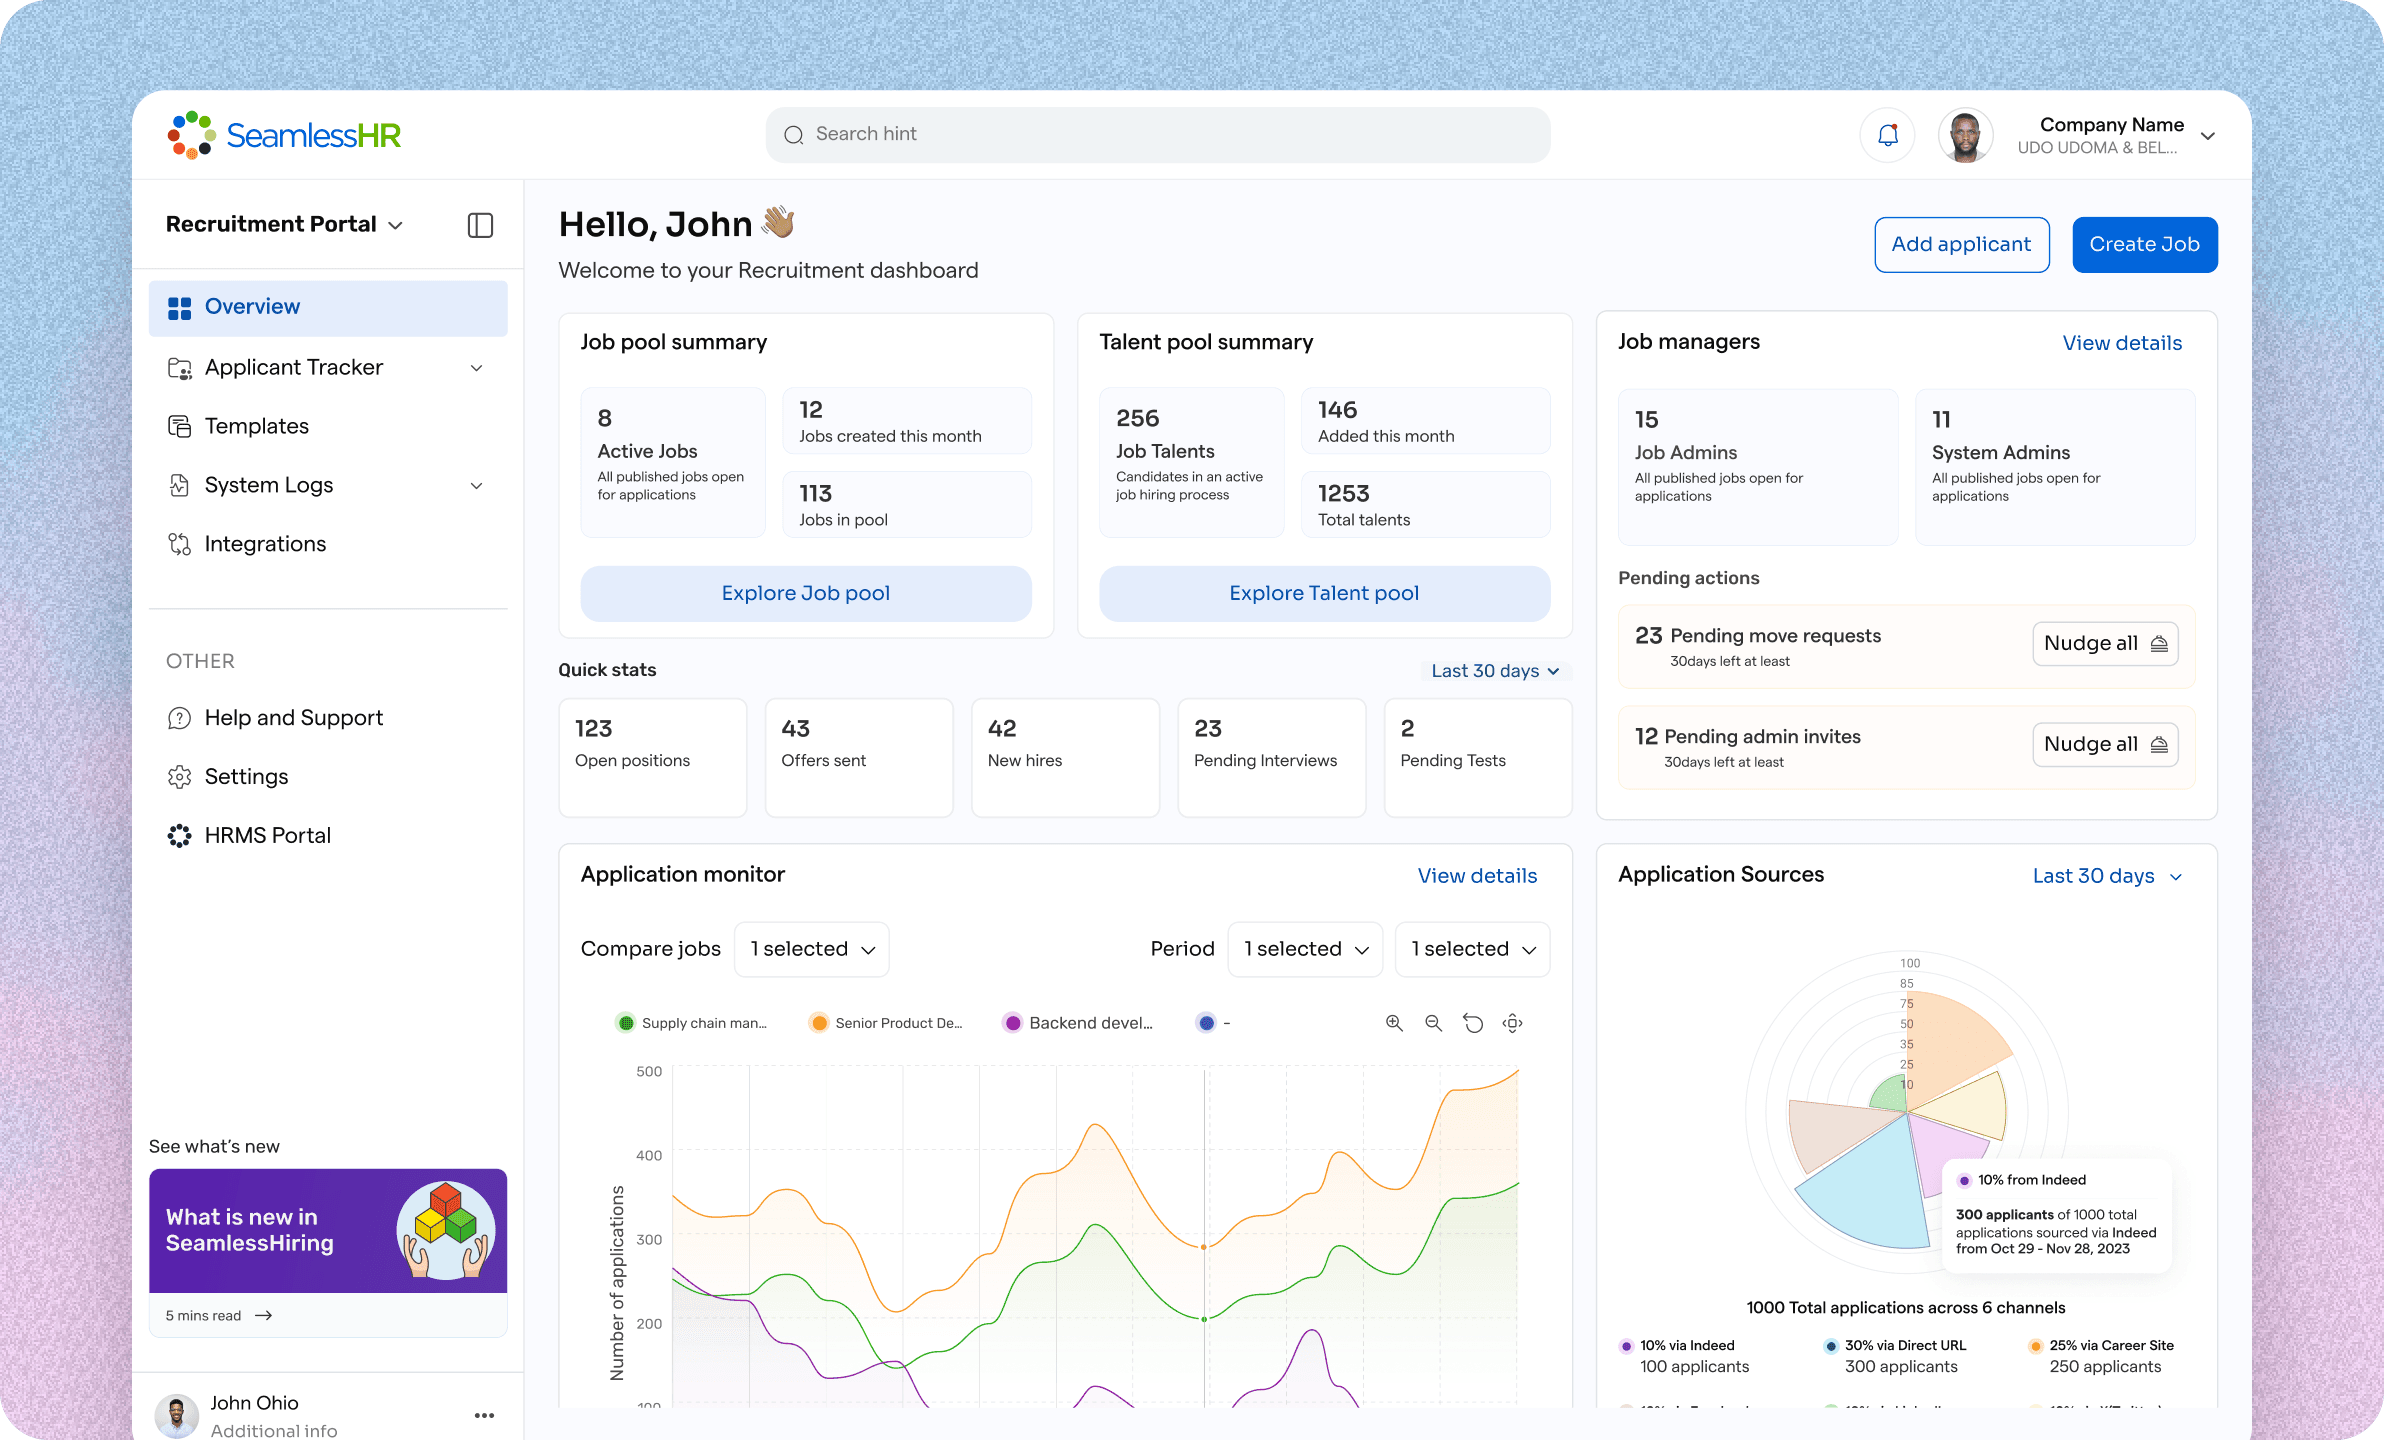Toggle the blue unnamed series in legend
This screenshot has width=2384, height=1440.
1213,1023
